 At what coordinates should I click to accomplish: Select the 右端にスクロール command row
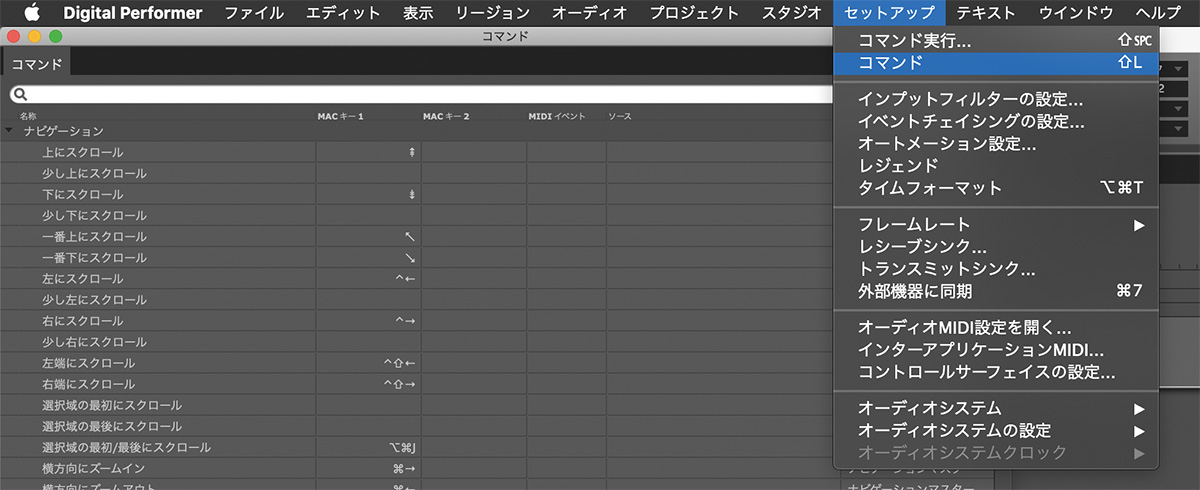click(416, 384)
